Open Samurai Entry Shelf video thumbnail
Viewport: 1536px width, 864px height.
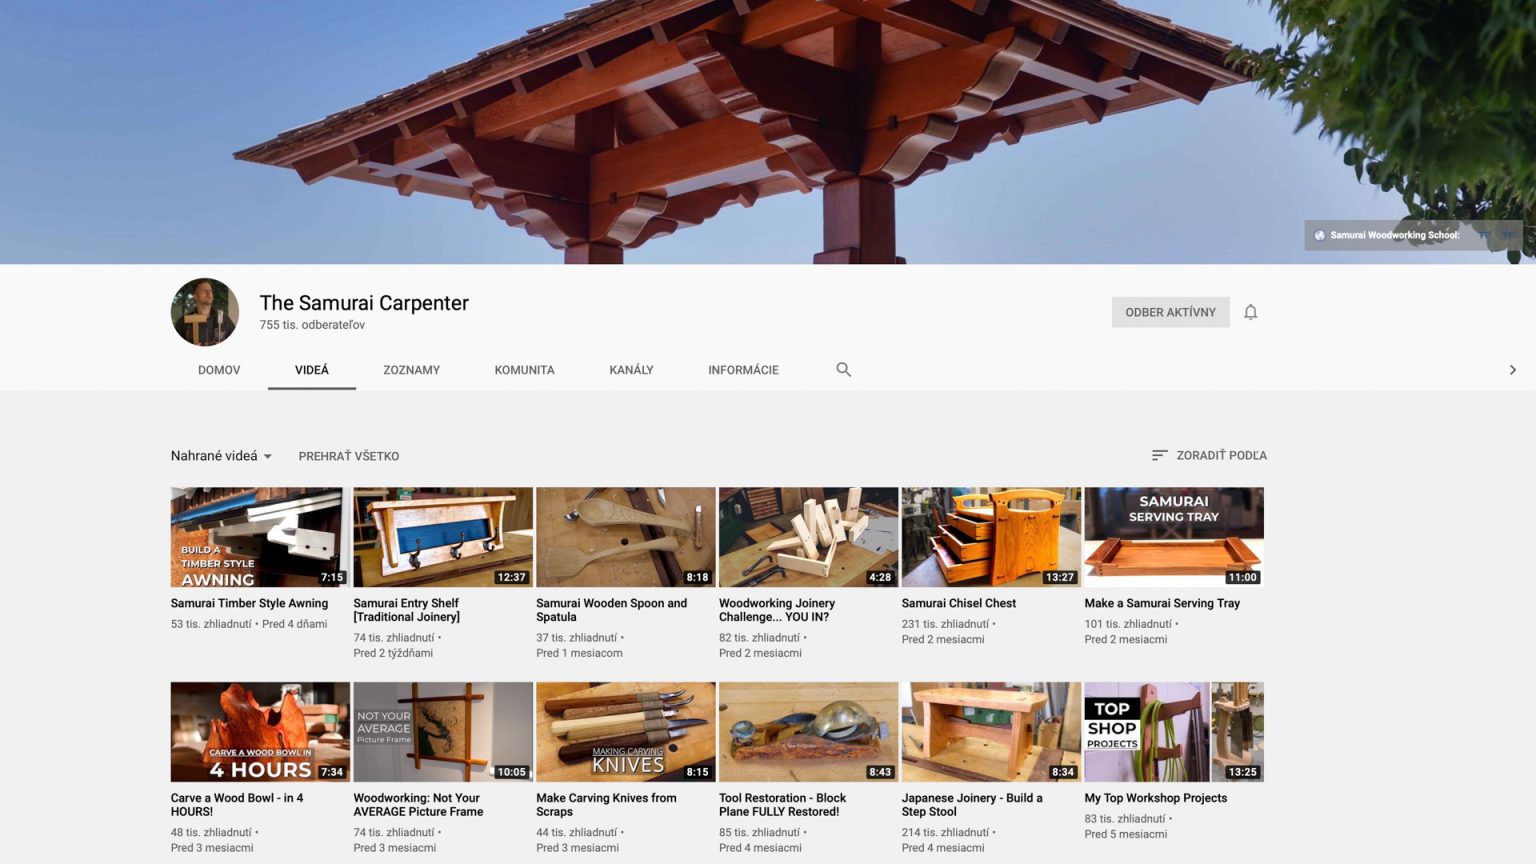[x=443, y=537]
